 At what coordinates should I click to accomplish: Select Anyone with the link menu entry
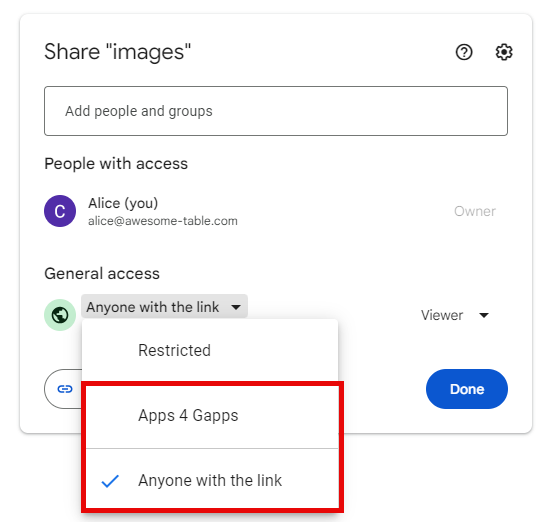click(x=212, y=480)
